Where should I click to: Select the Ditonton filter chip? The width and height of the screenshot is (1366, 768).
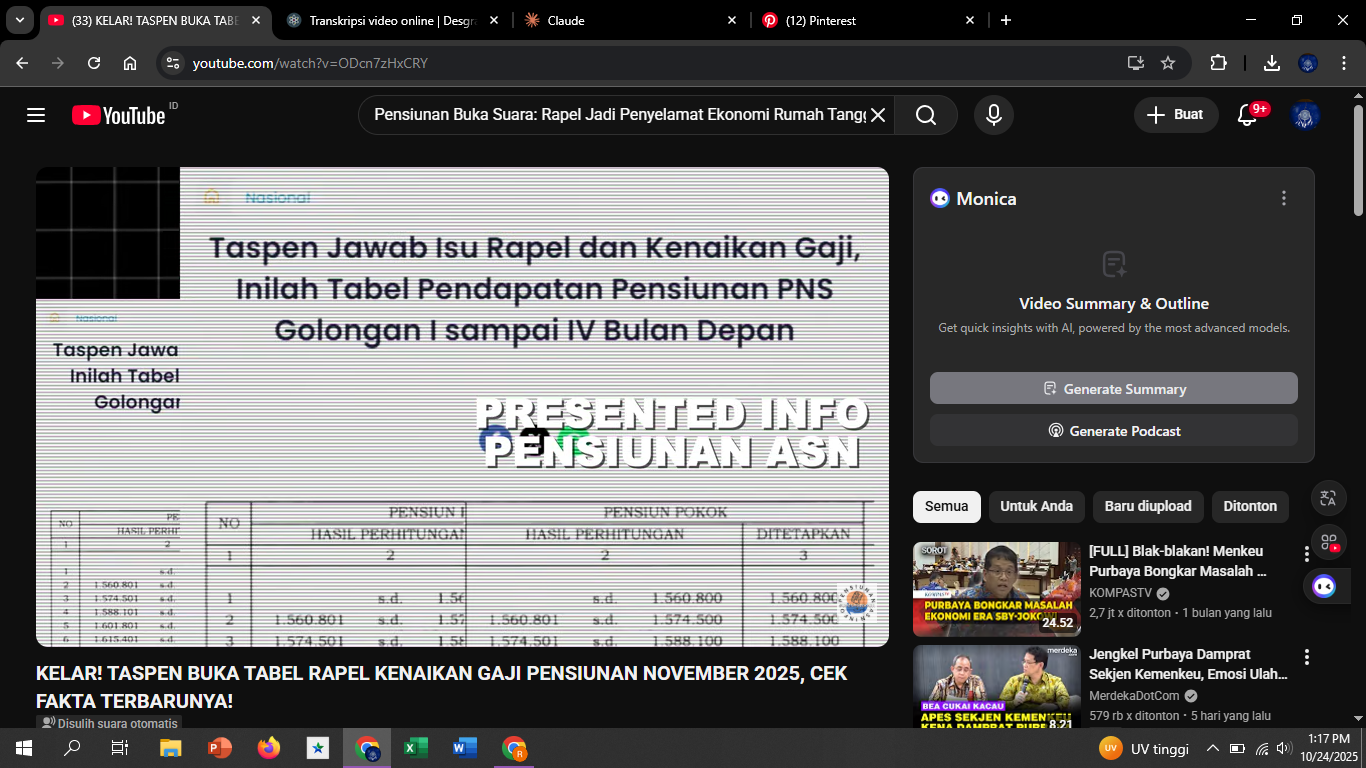tap(1250, 506)
